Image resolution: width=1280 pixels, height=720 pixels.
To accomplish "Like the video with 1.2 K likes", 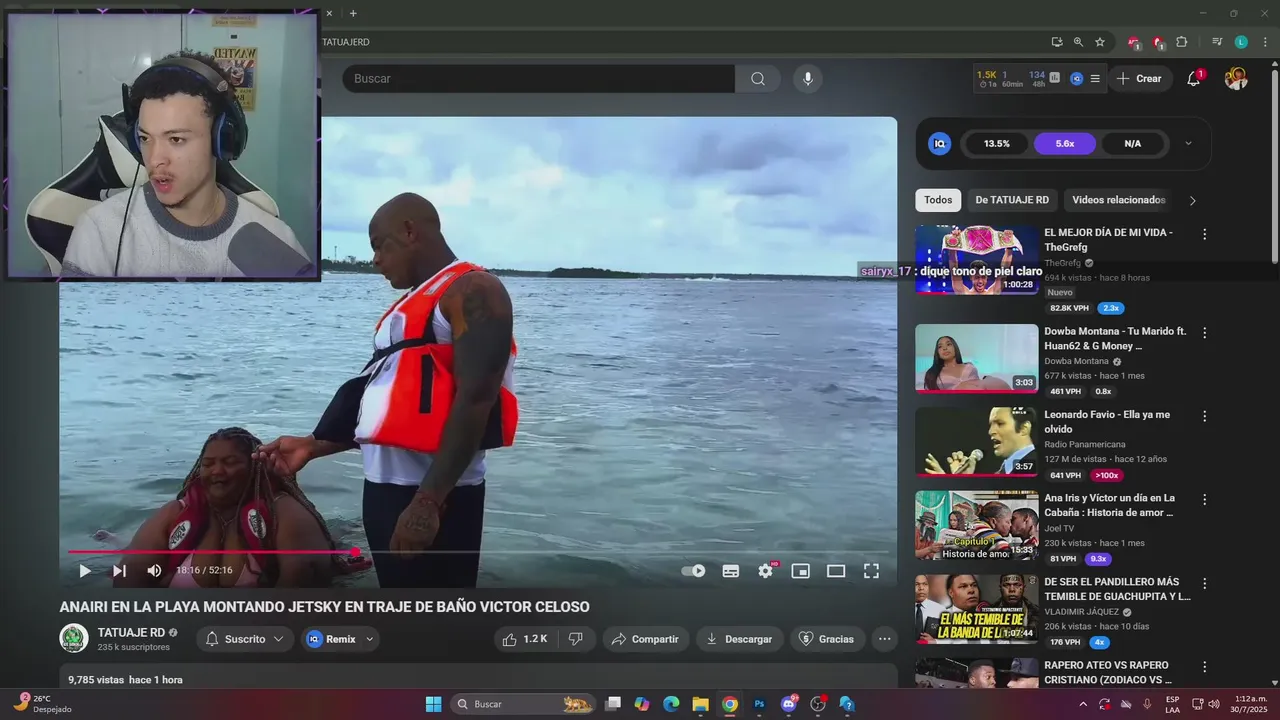I will pyautogui.click(x=526, y=639).
